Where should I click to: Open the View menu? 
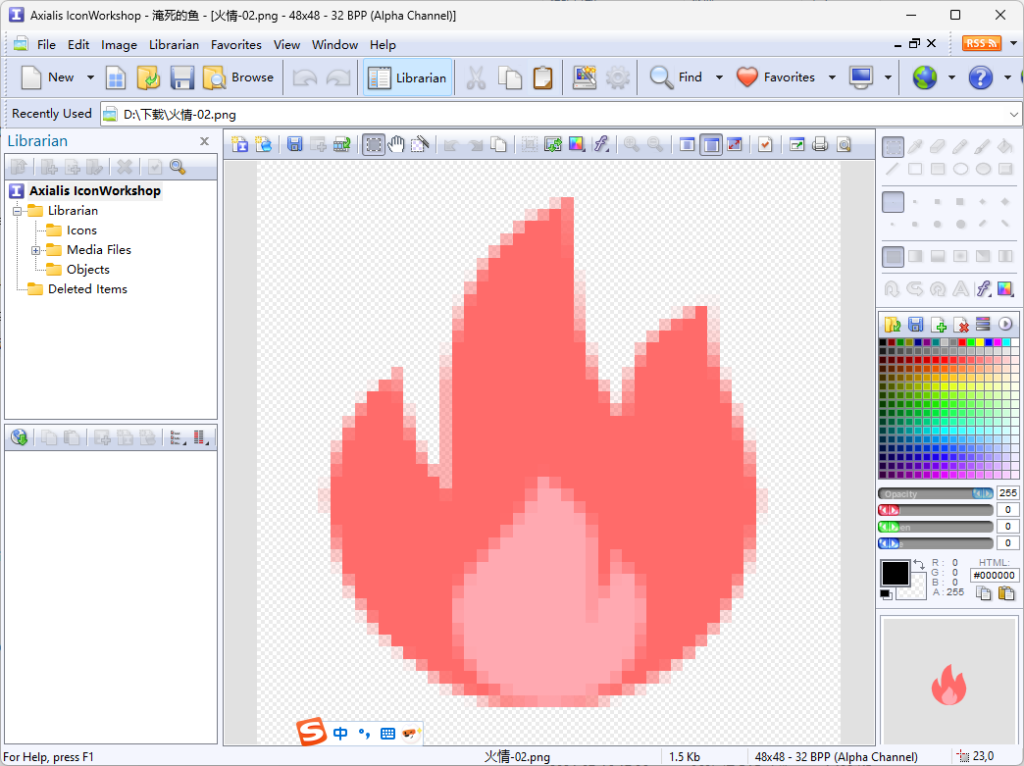click(287, 44)
